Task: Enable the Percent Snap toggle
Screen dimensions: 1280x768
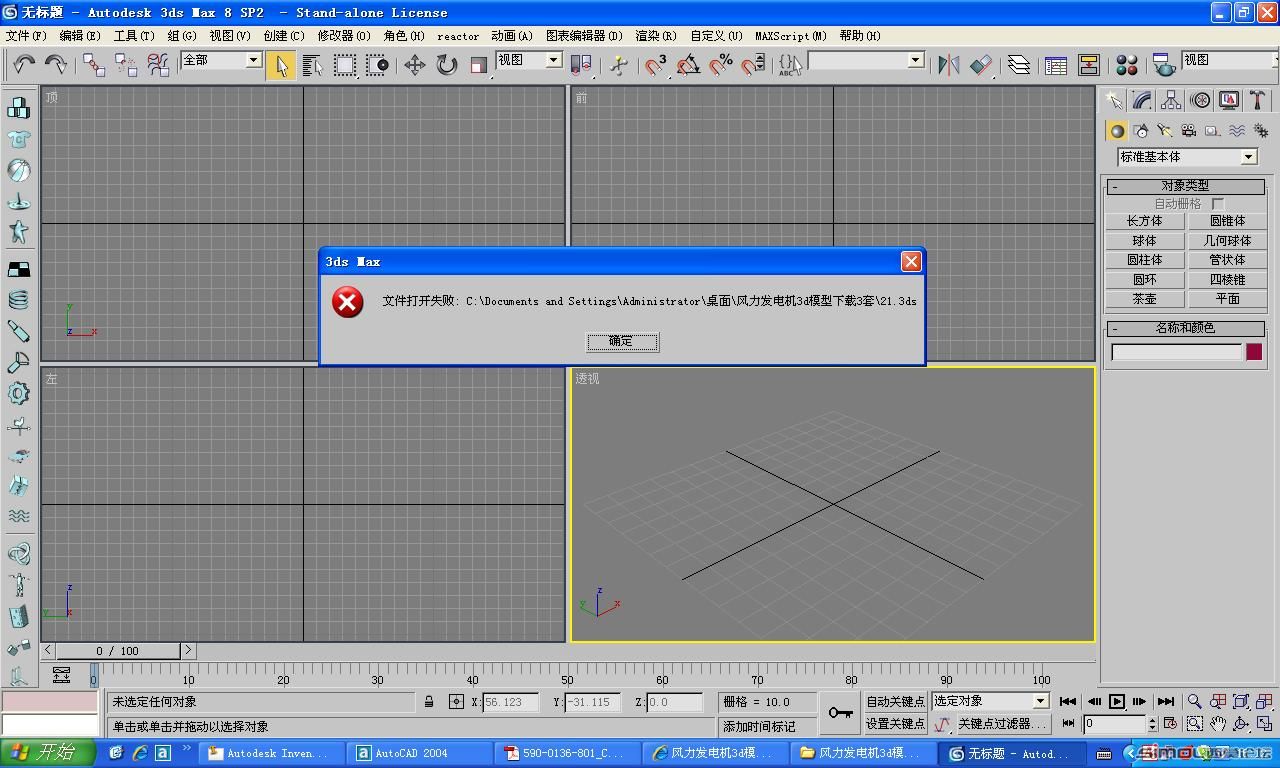Action: (x=721, y=65)
